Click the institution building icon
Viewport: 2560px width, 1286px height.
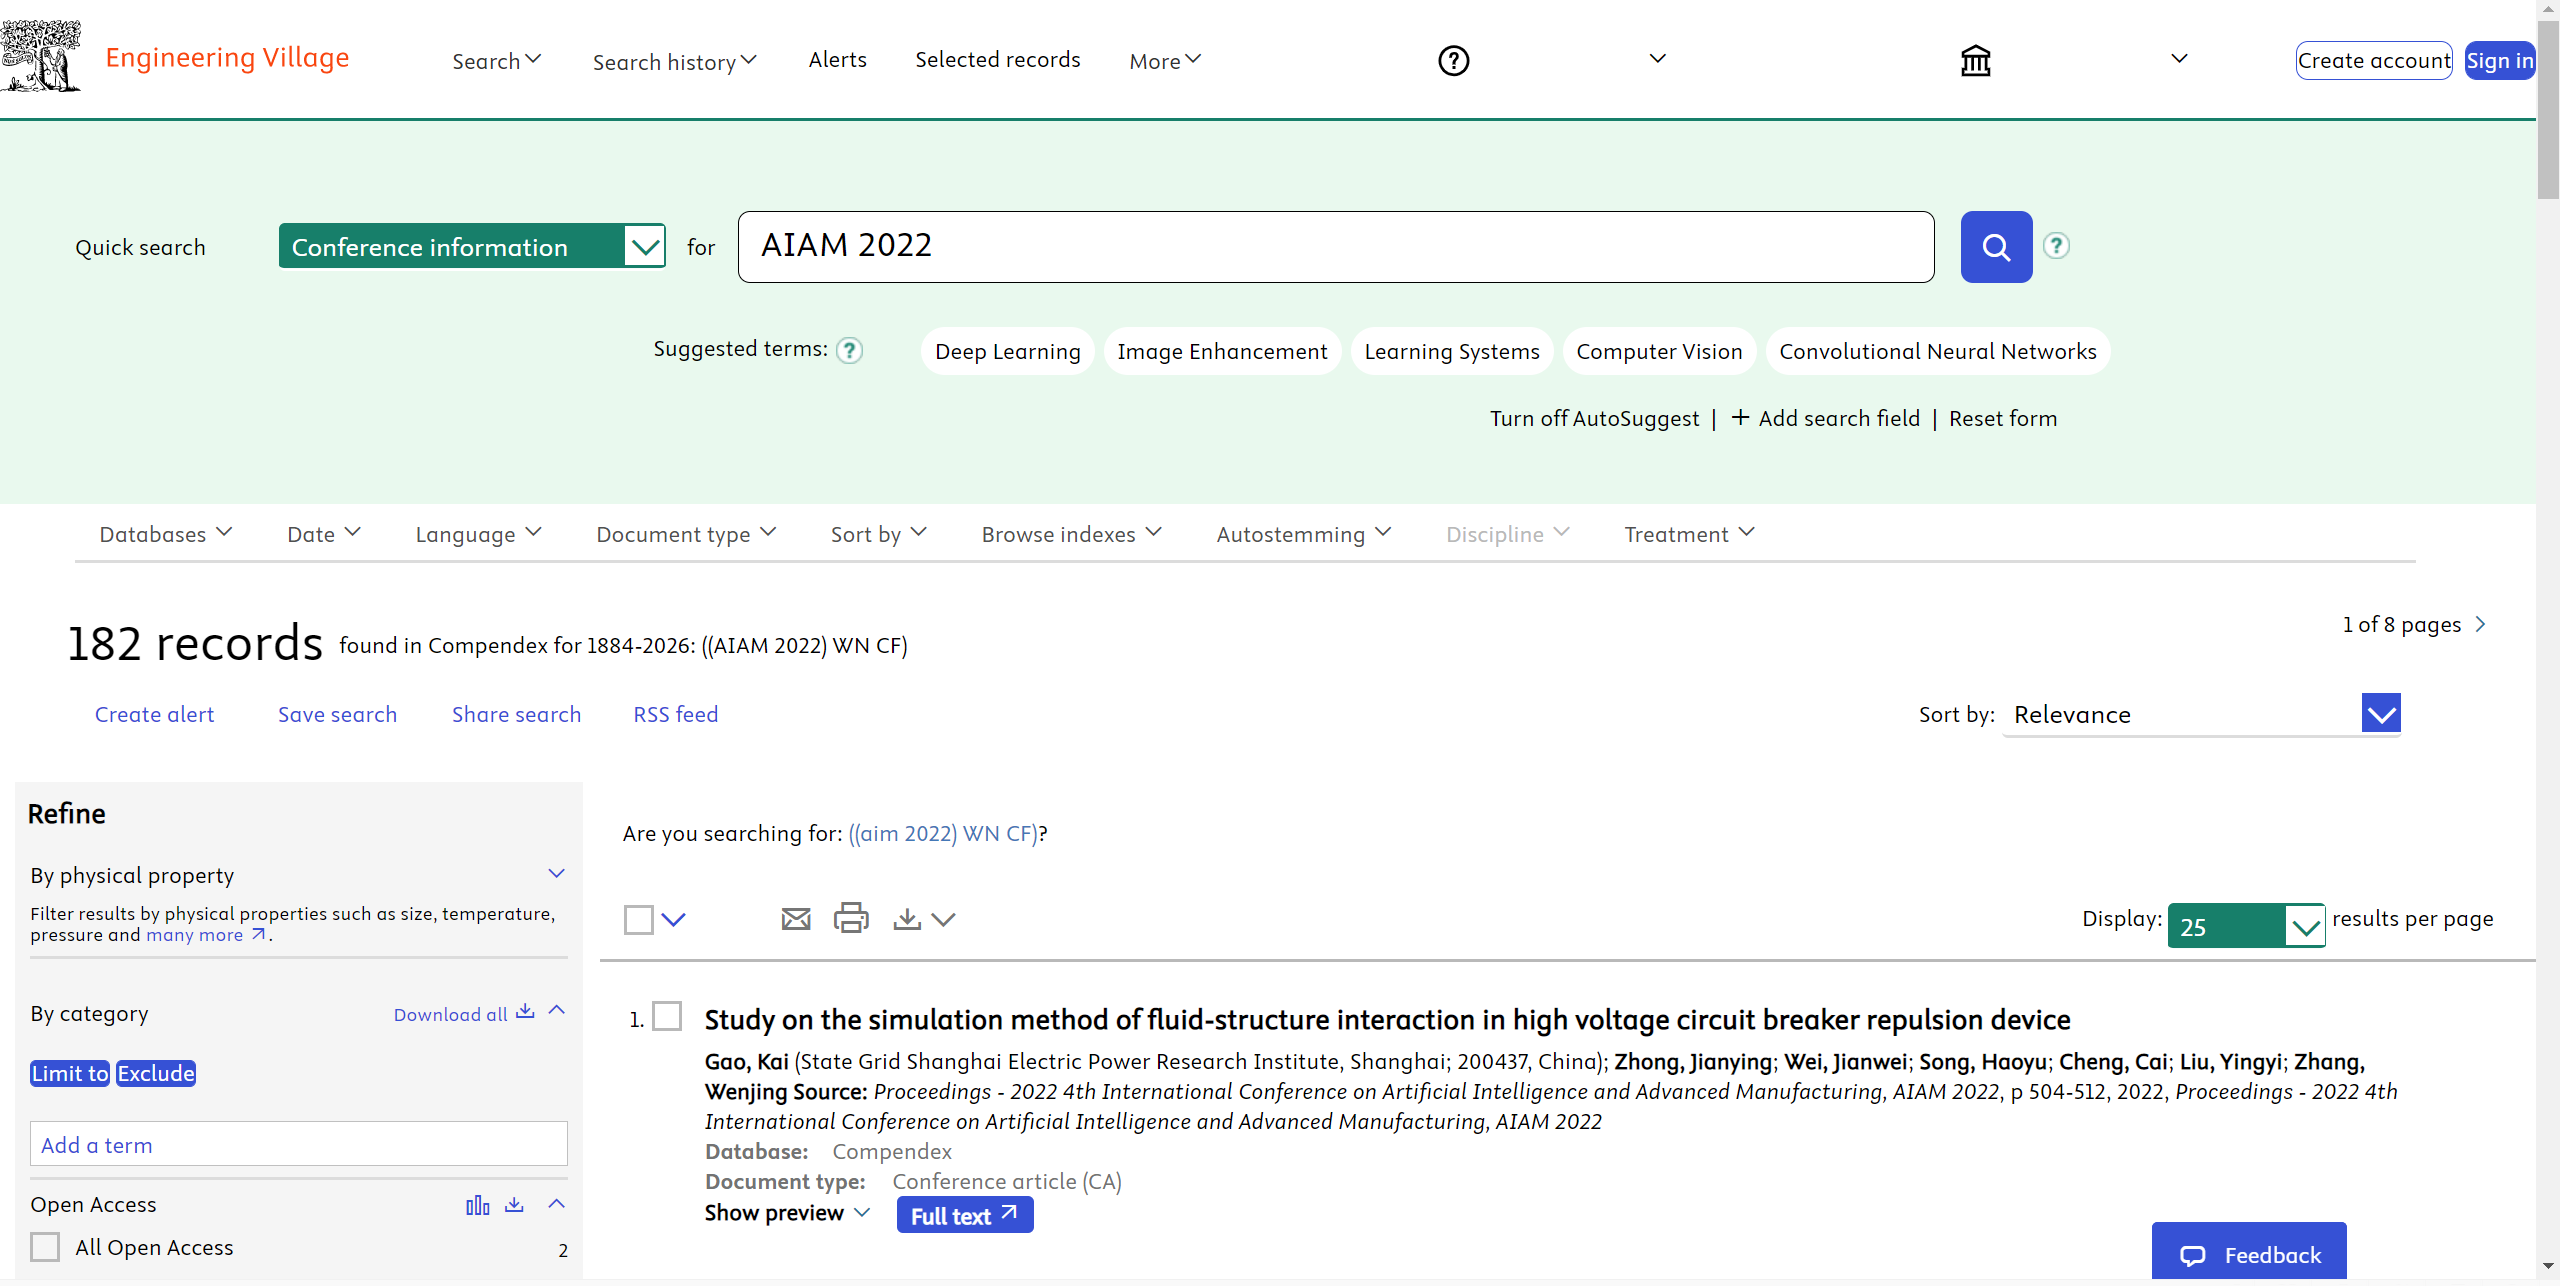tap(1975, 61)
